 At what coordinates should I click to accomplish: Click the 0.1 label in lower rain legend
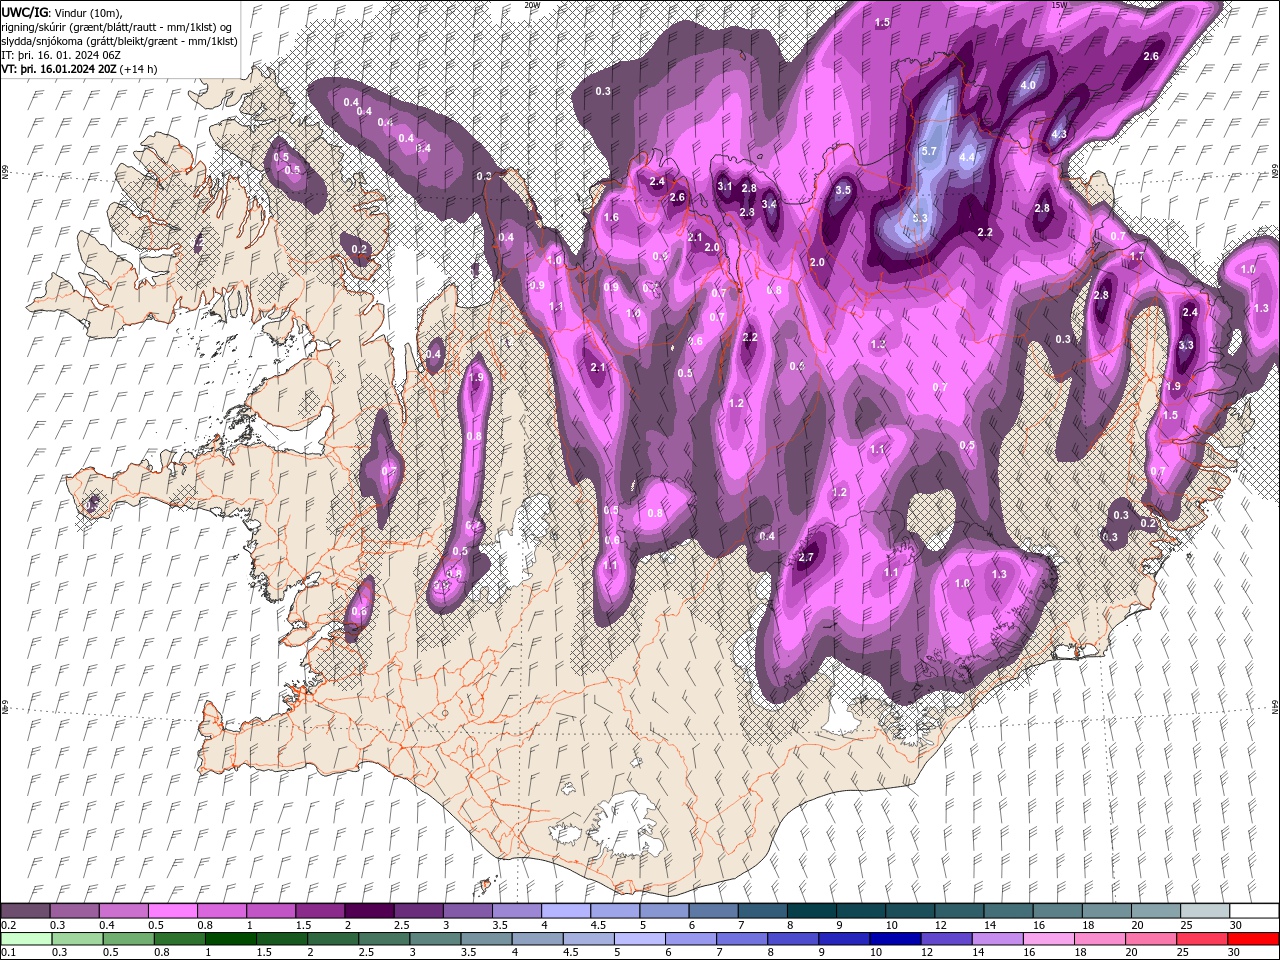(8, 953)
